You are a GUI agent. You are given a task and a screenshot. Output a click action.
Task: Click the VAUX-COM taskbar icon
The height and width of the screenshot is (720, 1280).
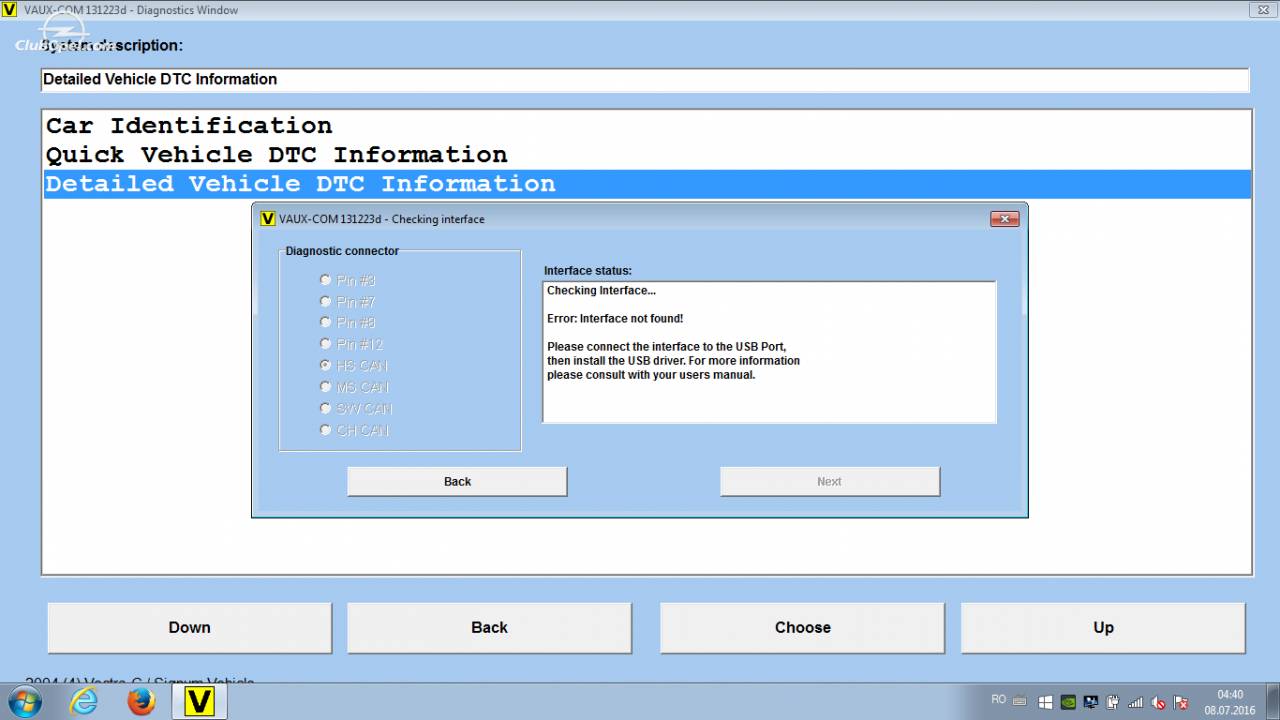pos(200,702)
